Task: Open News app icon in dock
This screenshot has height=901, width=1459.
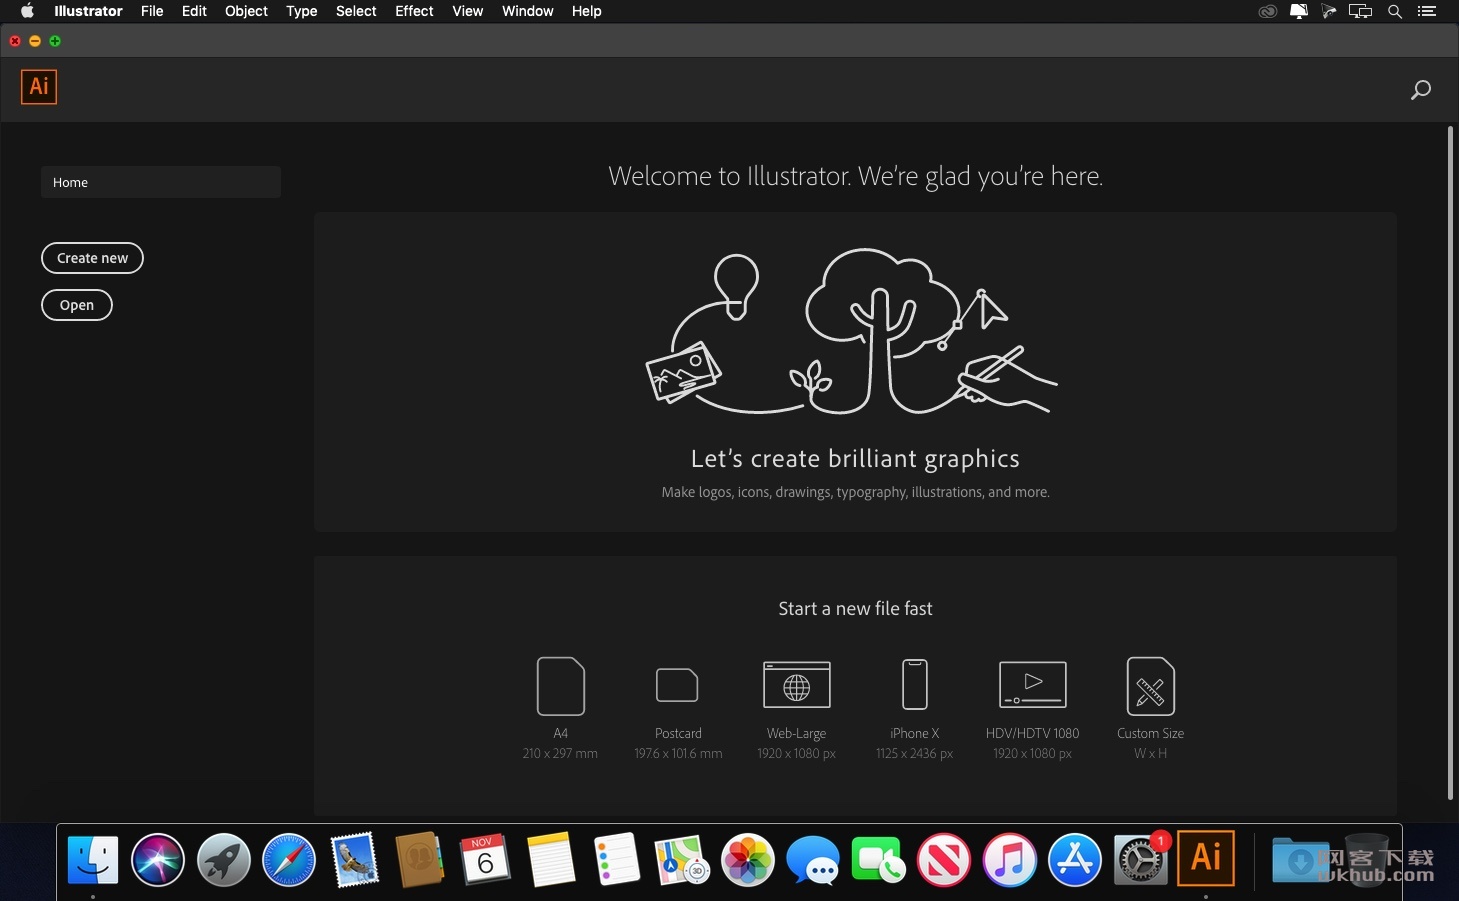Action: tap(944, 860)
